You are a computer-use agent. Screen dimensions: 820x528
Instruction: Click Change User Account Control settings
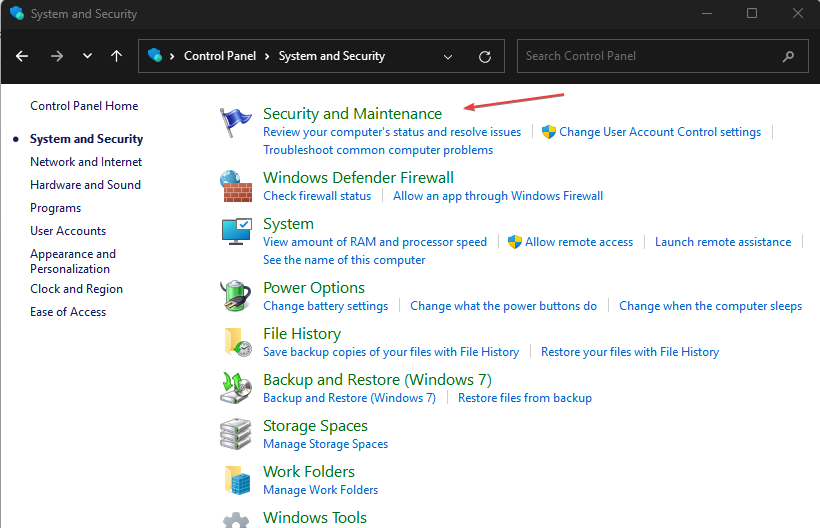pos(660,132)
